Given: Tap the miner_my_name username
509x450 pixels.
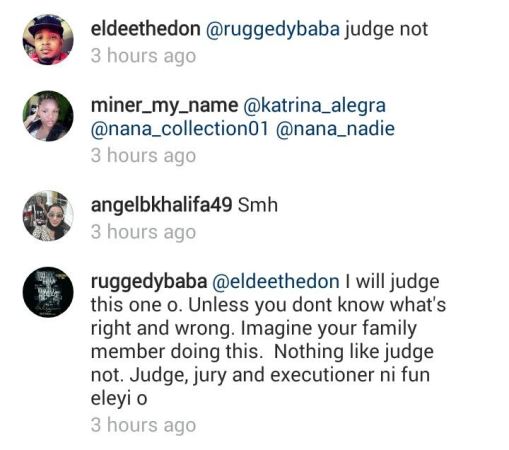Looking at the screenshot, I should pos(164,106).
